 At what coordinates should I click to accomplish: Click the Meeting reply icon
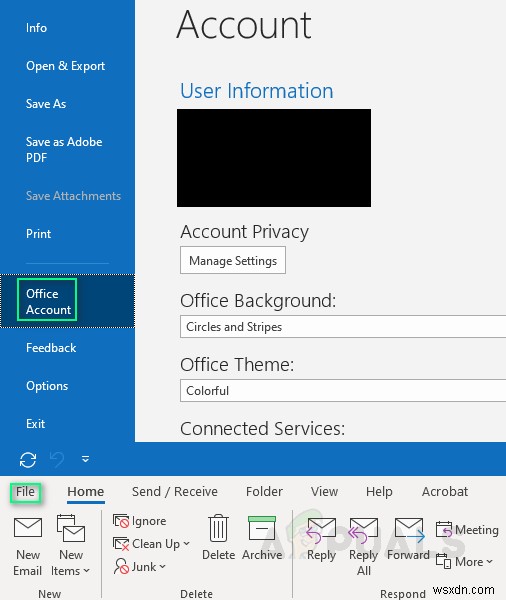[x=444, y=530]
